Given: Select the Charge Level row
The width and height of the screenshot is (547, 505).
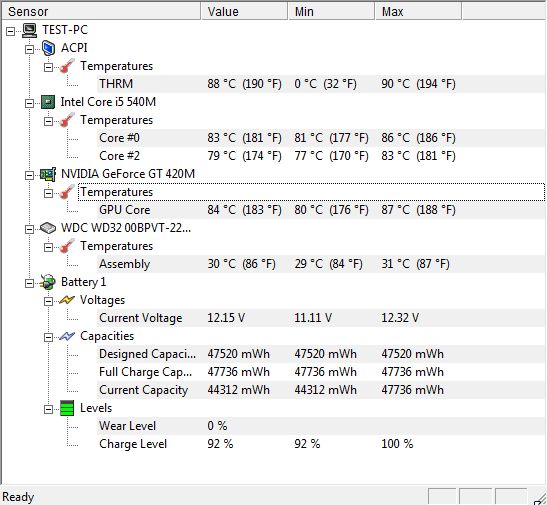Looking at the screenshot, I should point(321,444).
